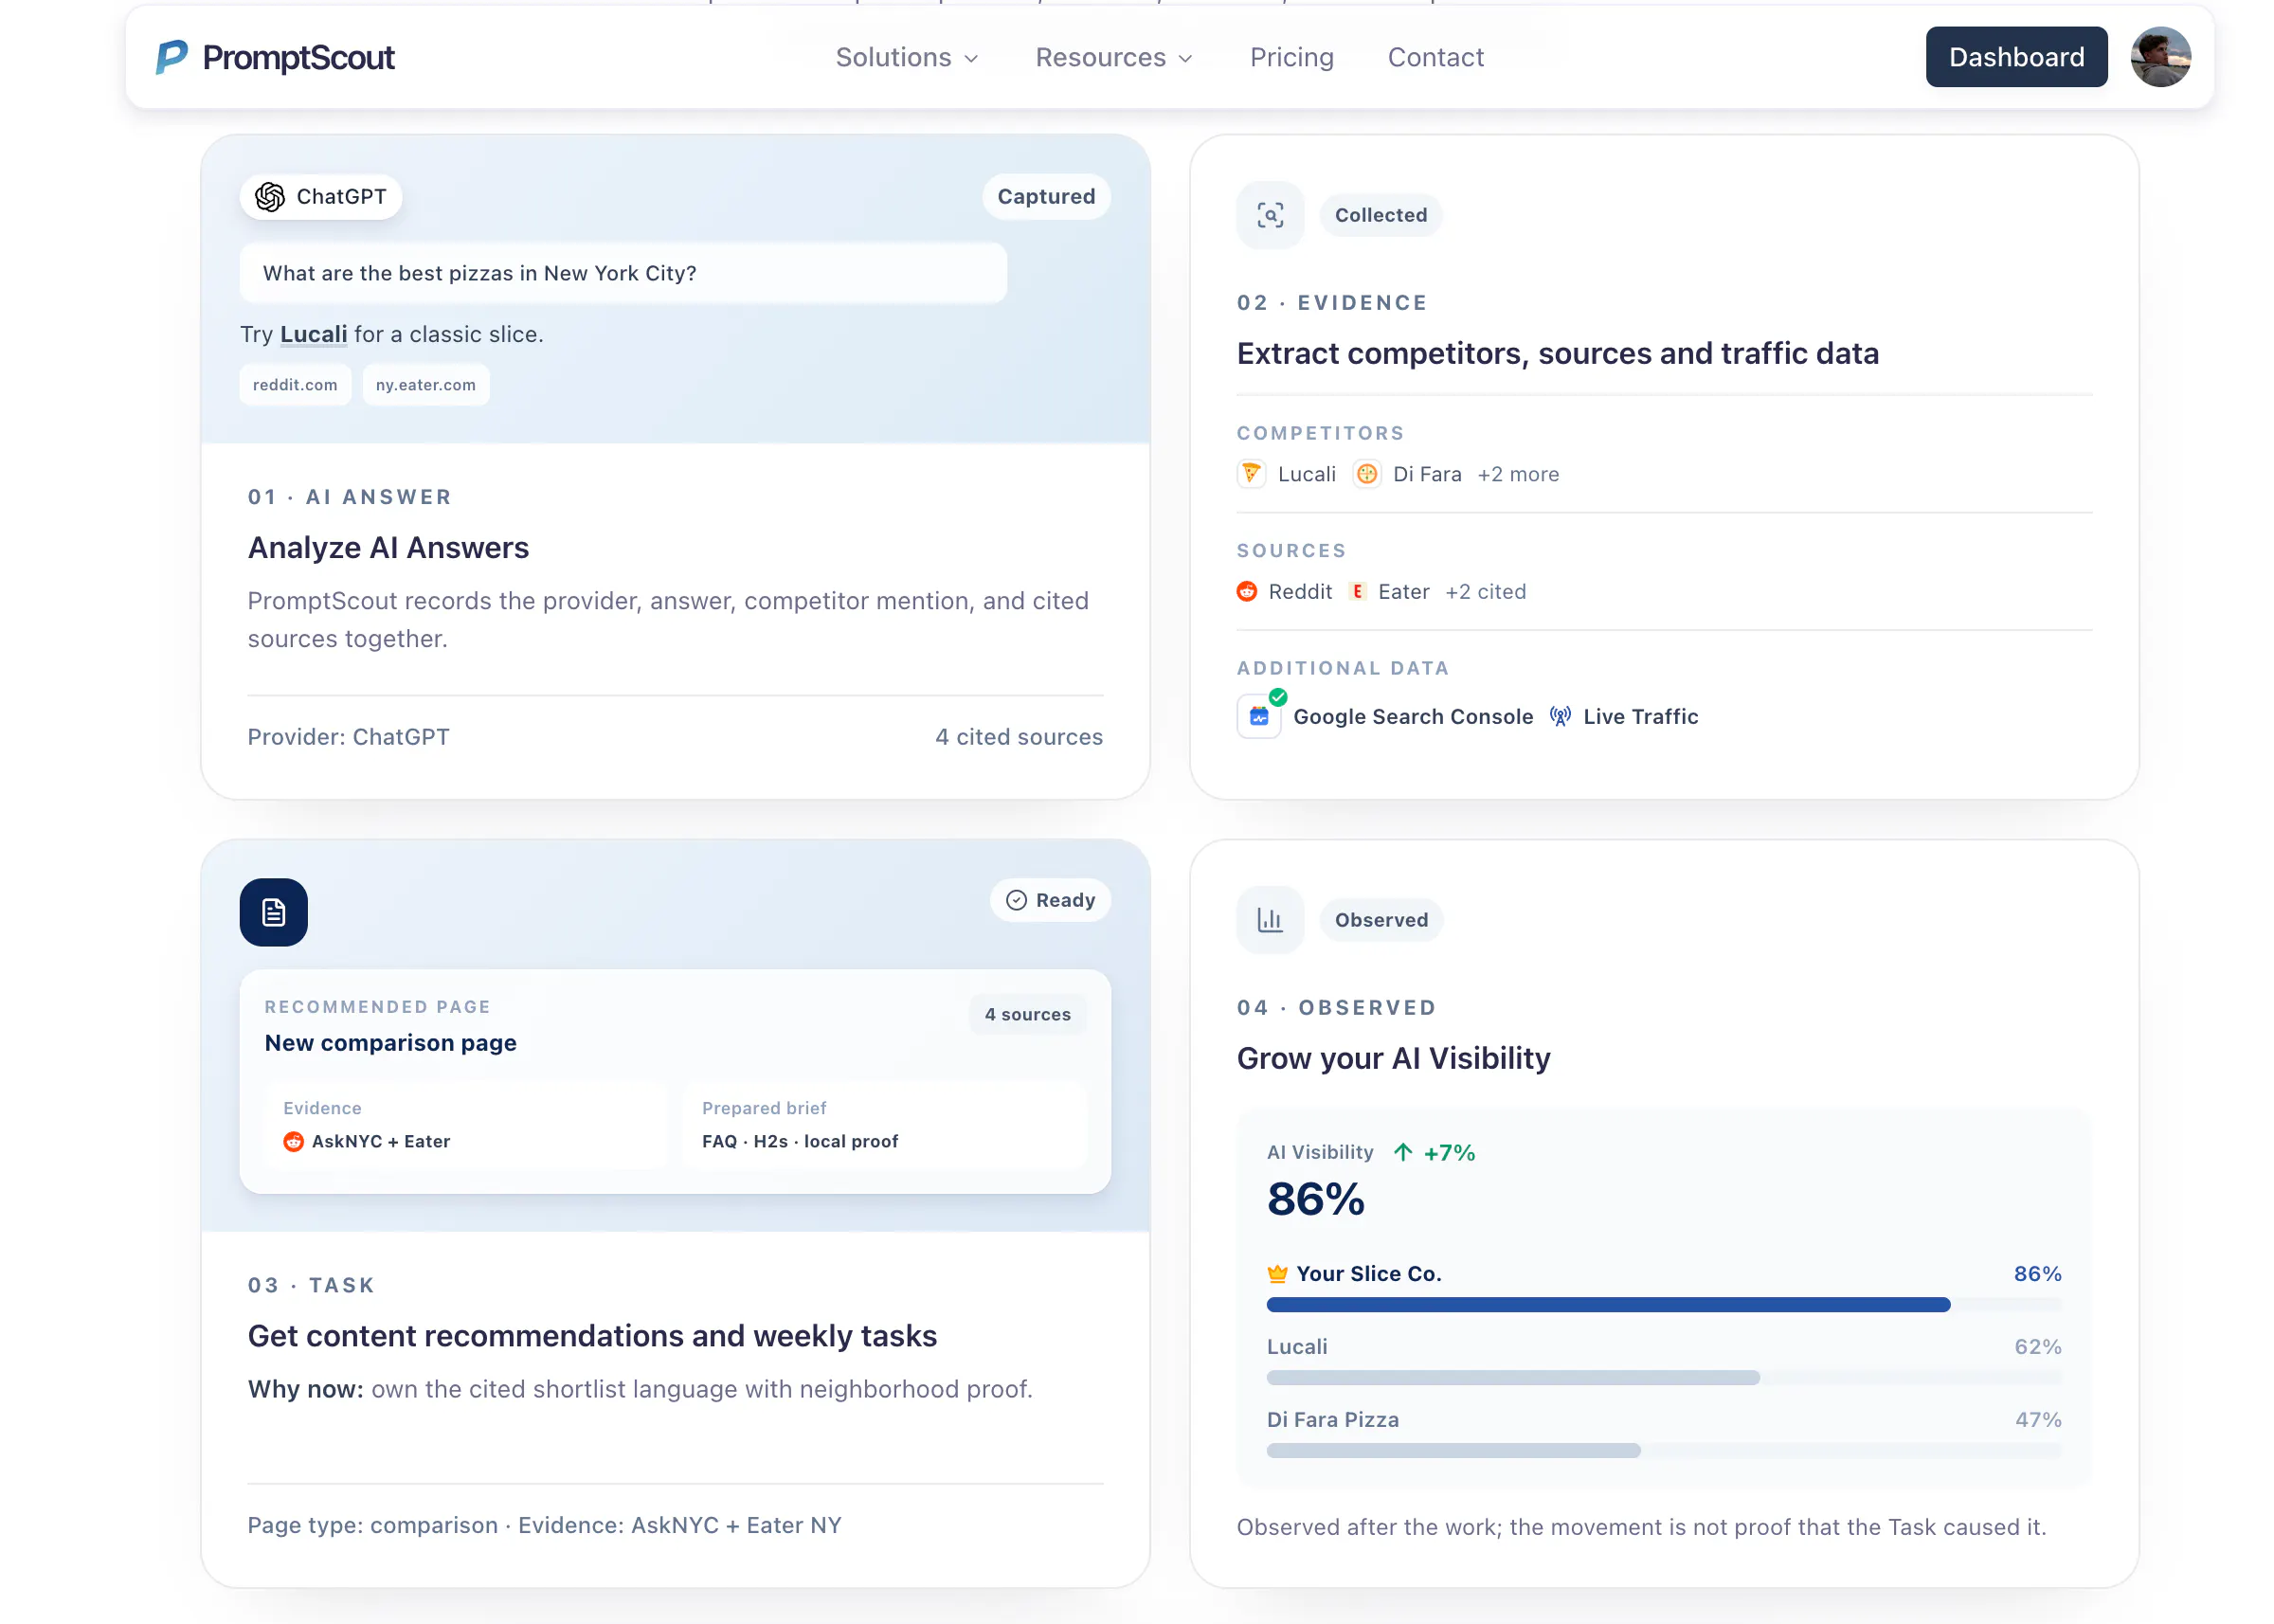Click the Di Fara pizza icon
This screenshot has width=2274, height=1624.
tap(1367, 474)
